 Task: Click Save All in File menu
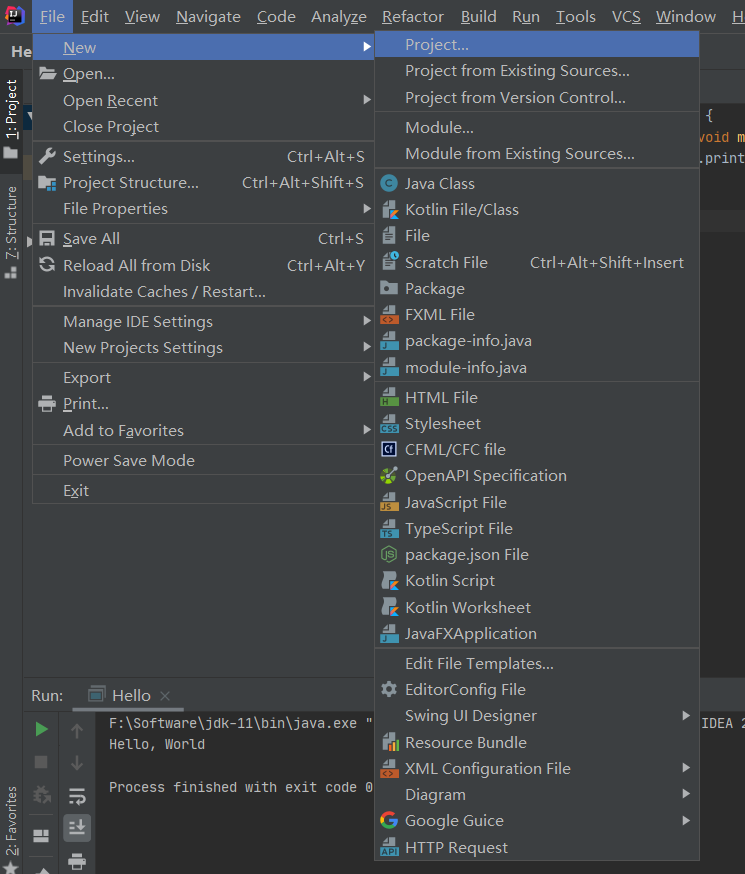coord(203,239)
